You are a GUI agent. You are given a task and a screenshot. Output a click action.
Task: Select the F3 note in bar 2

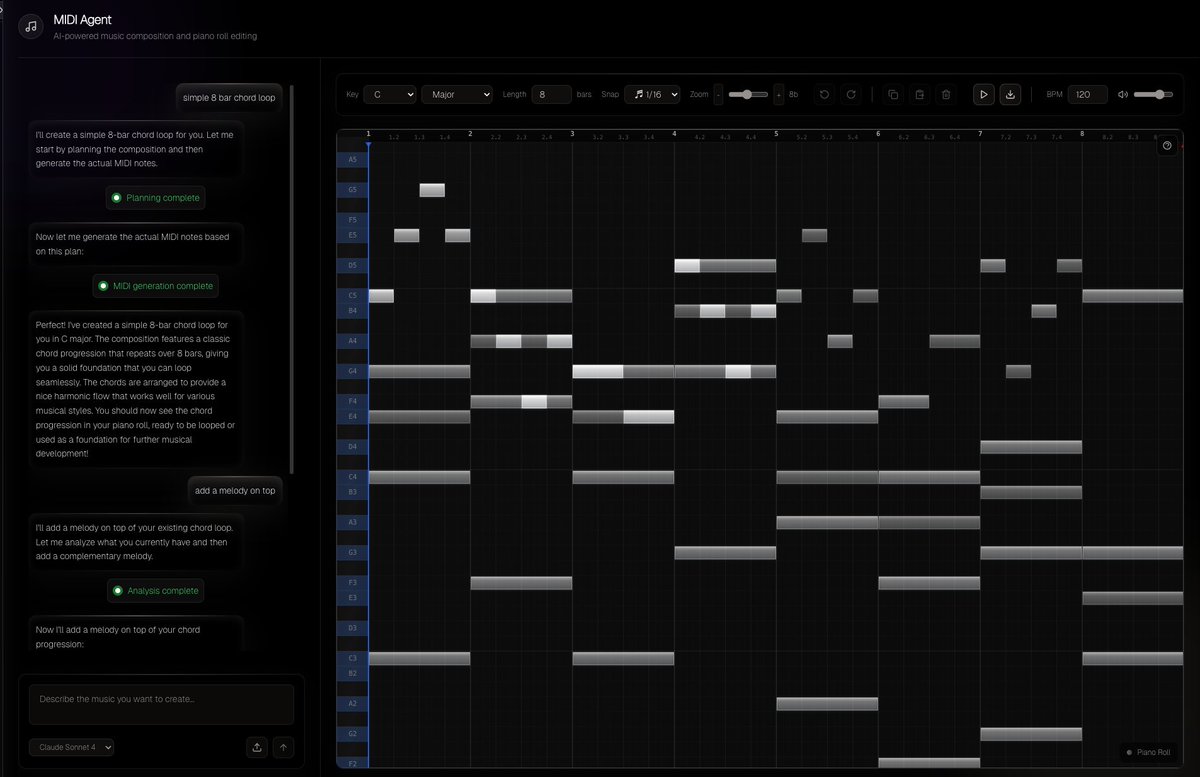pos(521,583)
